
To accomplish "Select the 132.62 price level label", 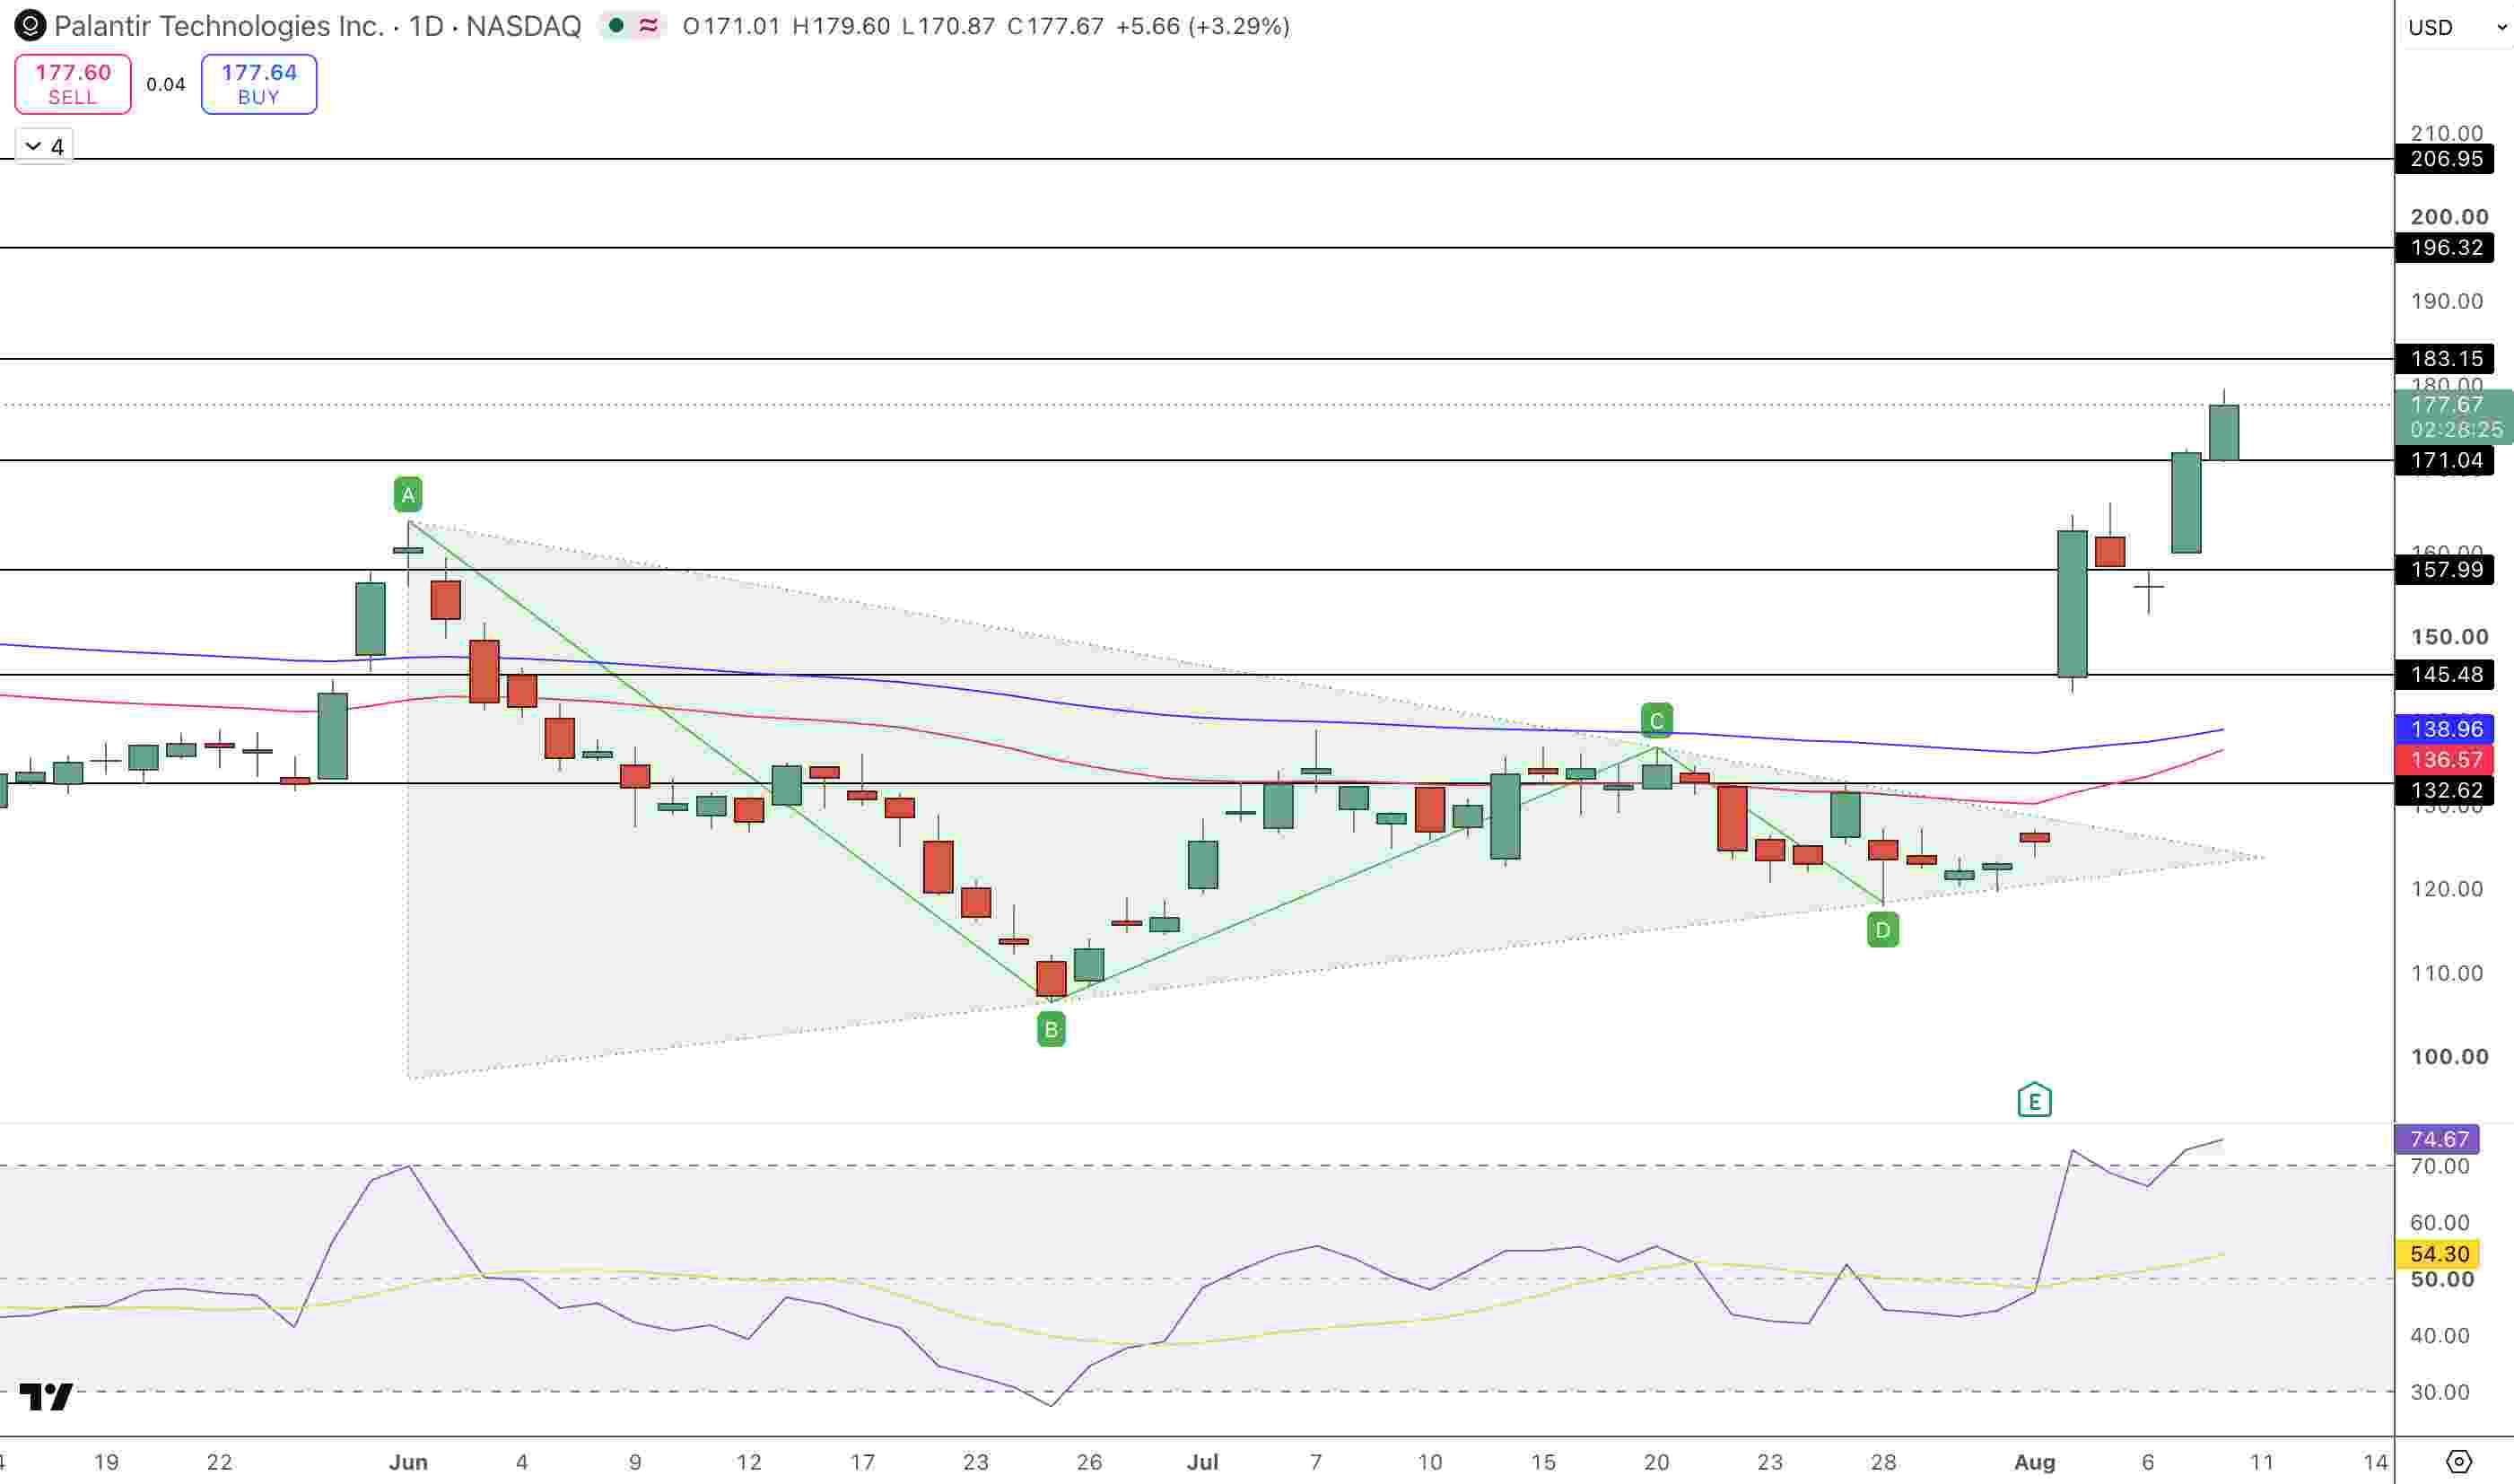I will point(2445,791).
